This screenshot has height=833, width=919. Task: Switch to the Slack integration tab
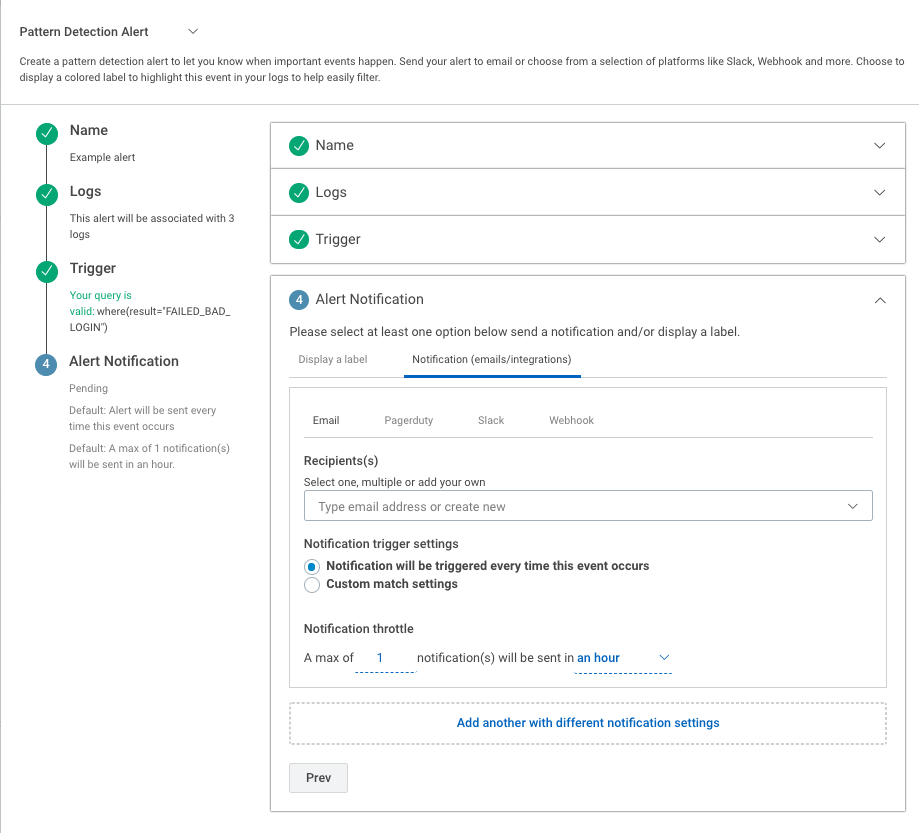click(x=491, y=421)
